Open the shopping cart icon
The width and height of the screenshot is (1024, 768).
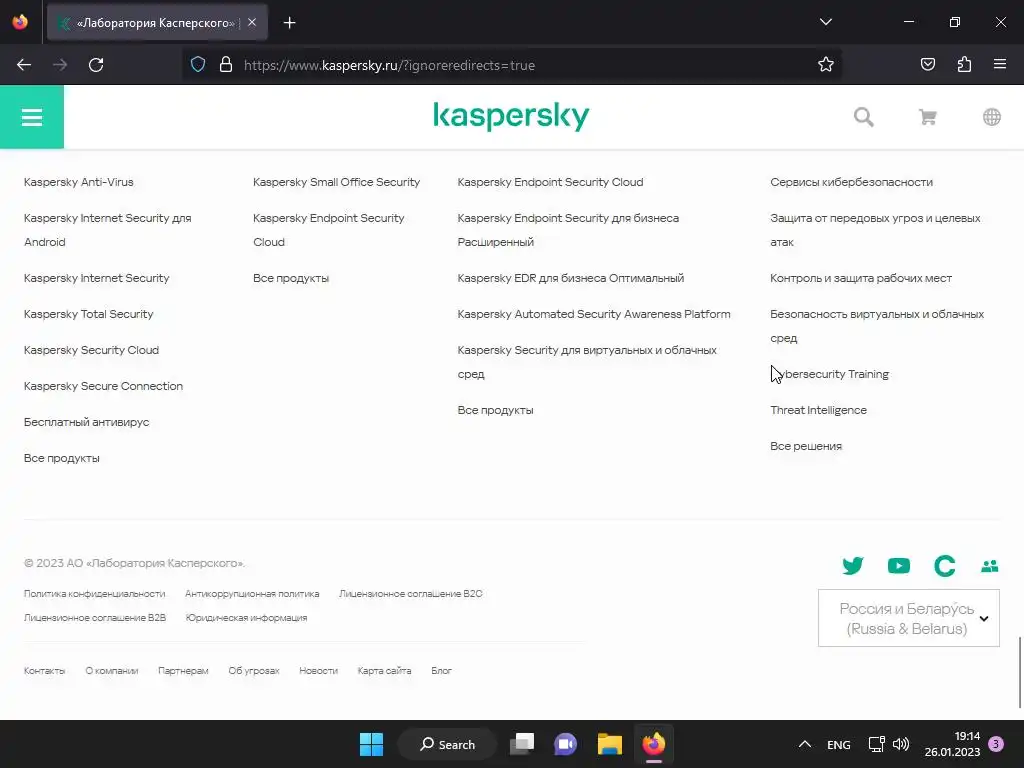(x=927, y=117)
